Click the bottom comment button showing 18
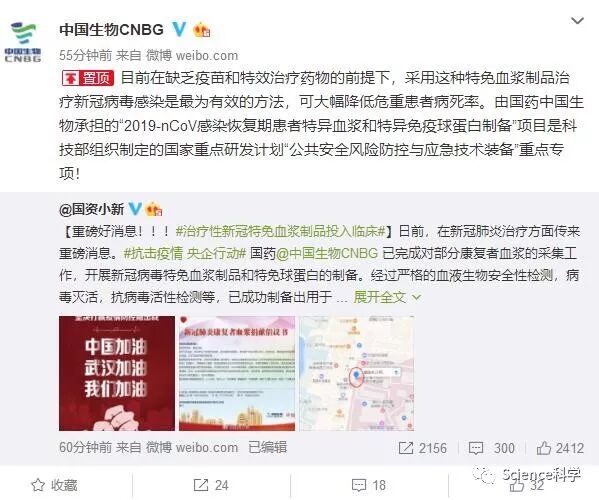The width and height of the screenshot is (599, 500). click(x=369, y=485)
